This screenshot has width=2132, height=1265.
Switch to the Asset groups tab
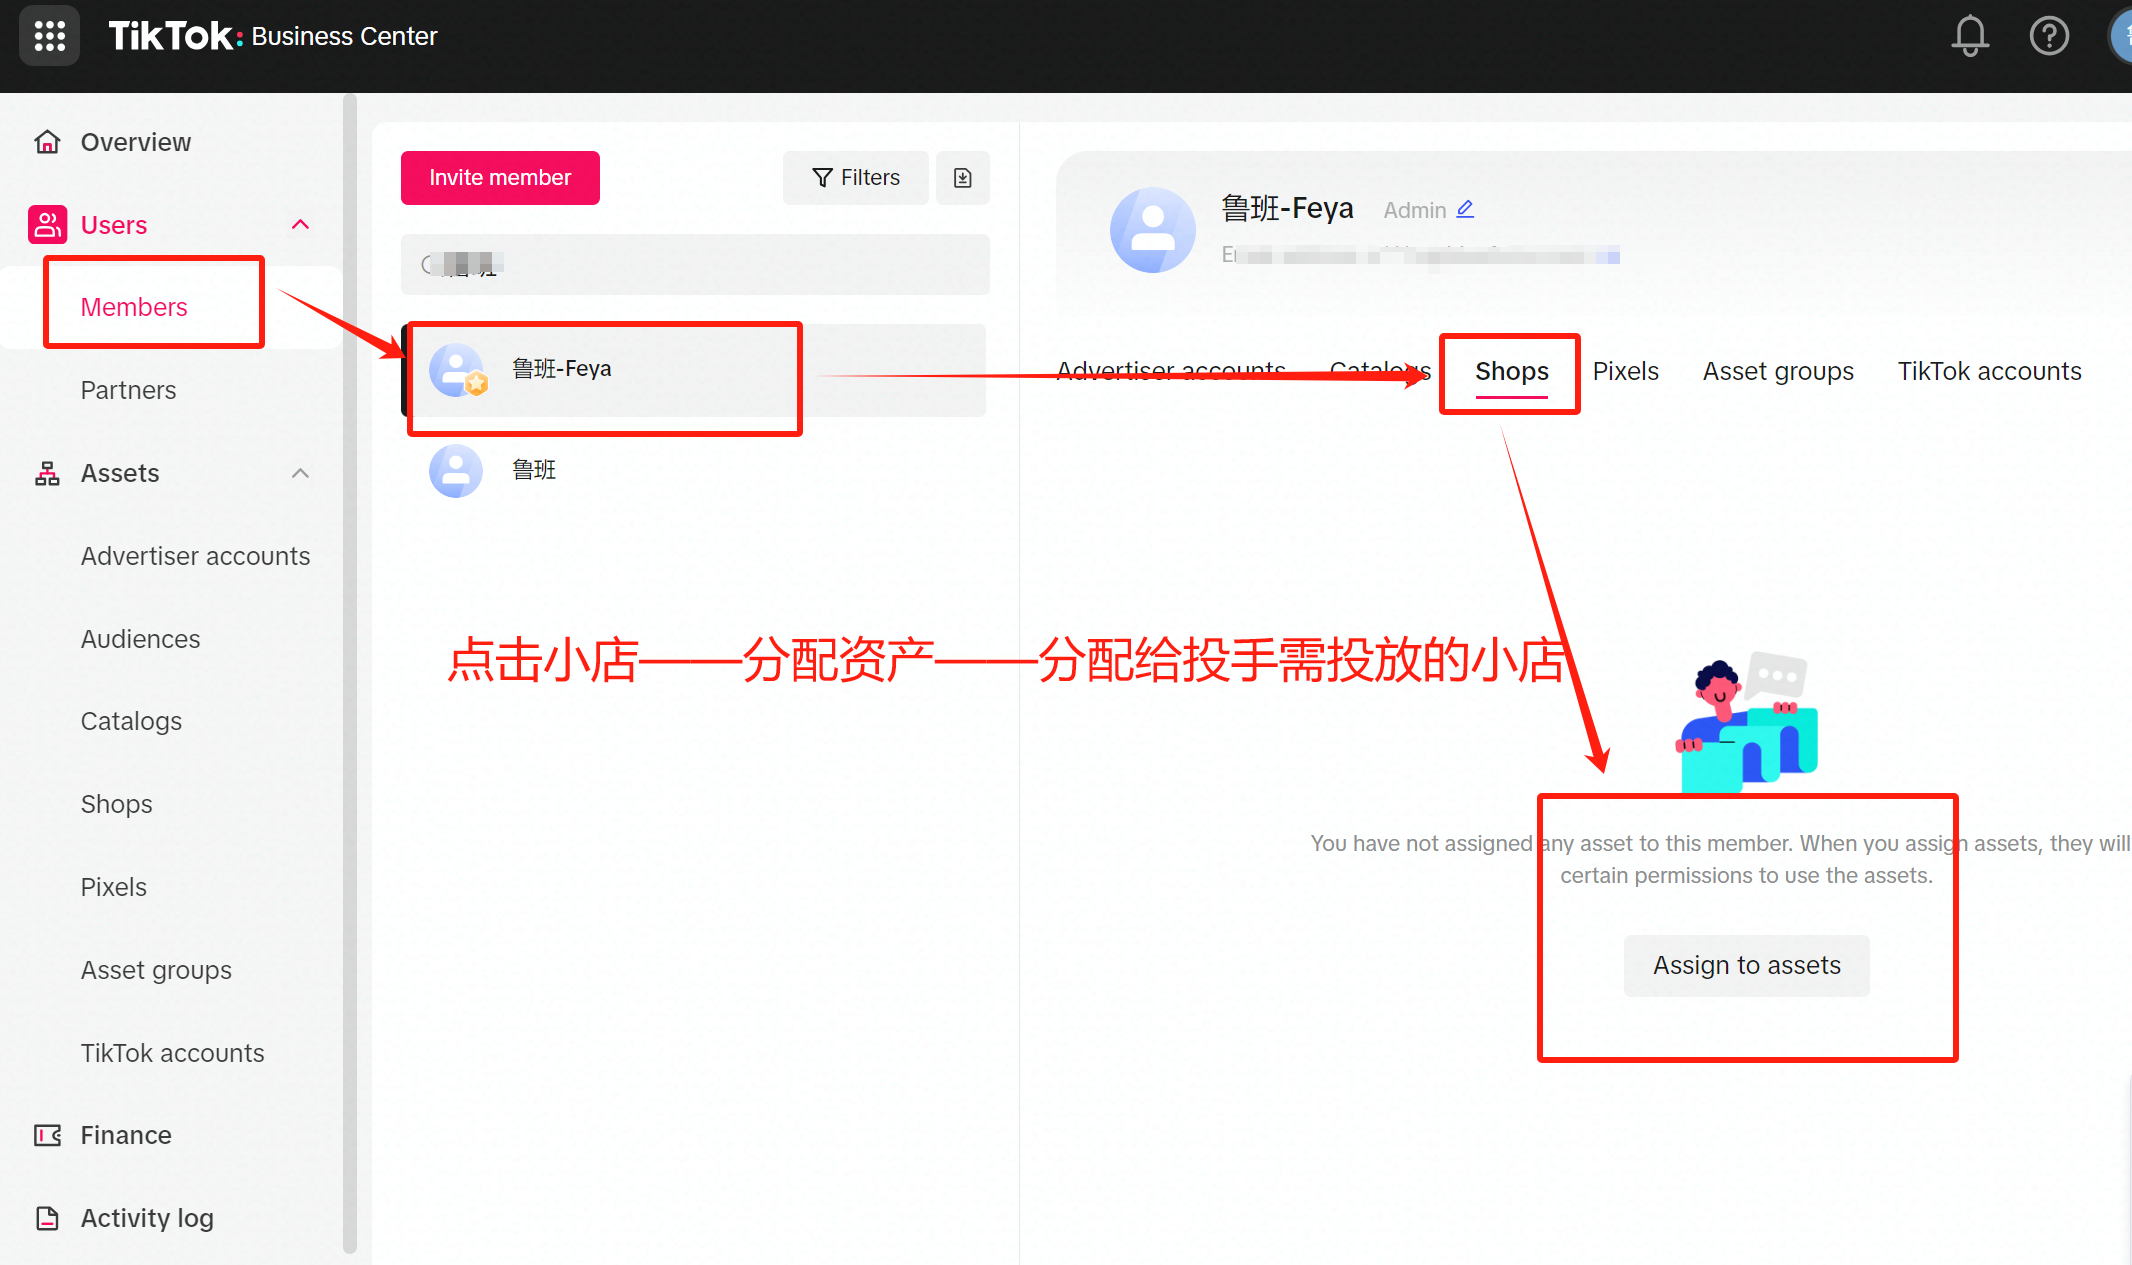coord(1778,371)
